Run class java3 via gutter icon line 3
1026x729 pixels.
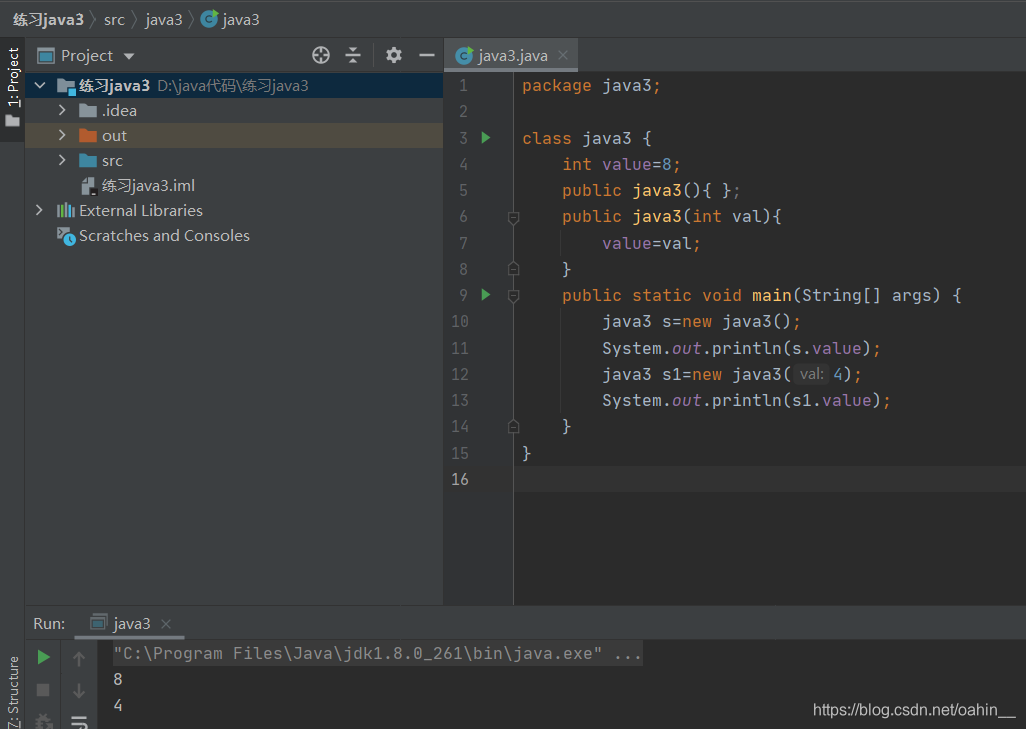[x=486, y=137]
